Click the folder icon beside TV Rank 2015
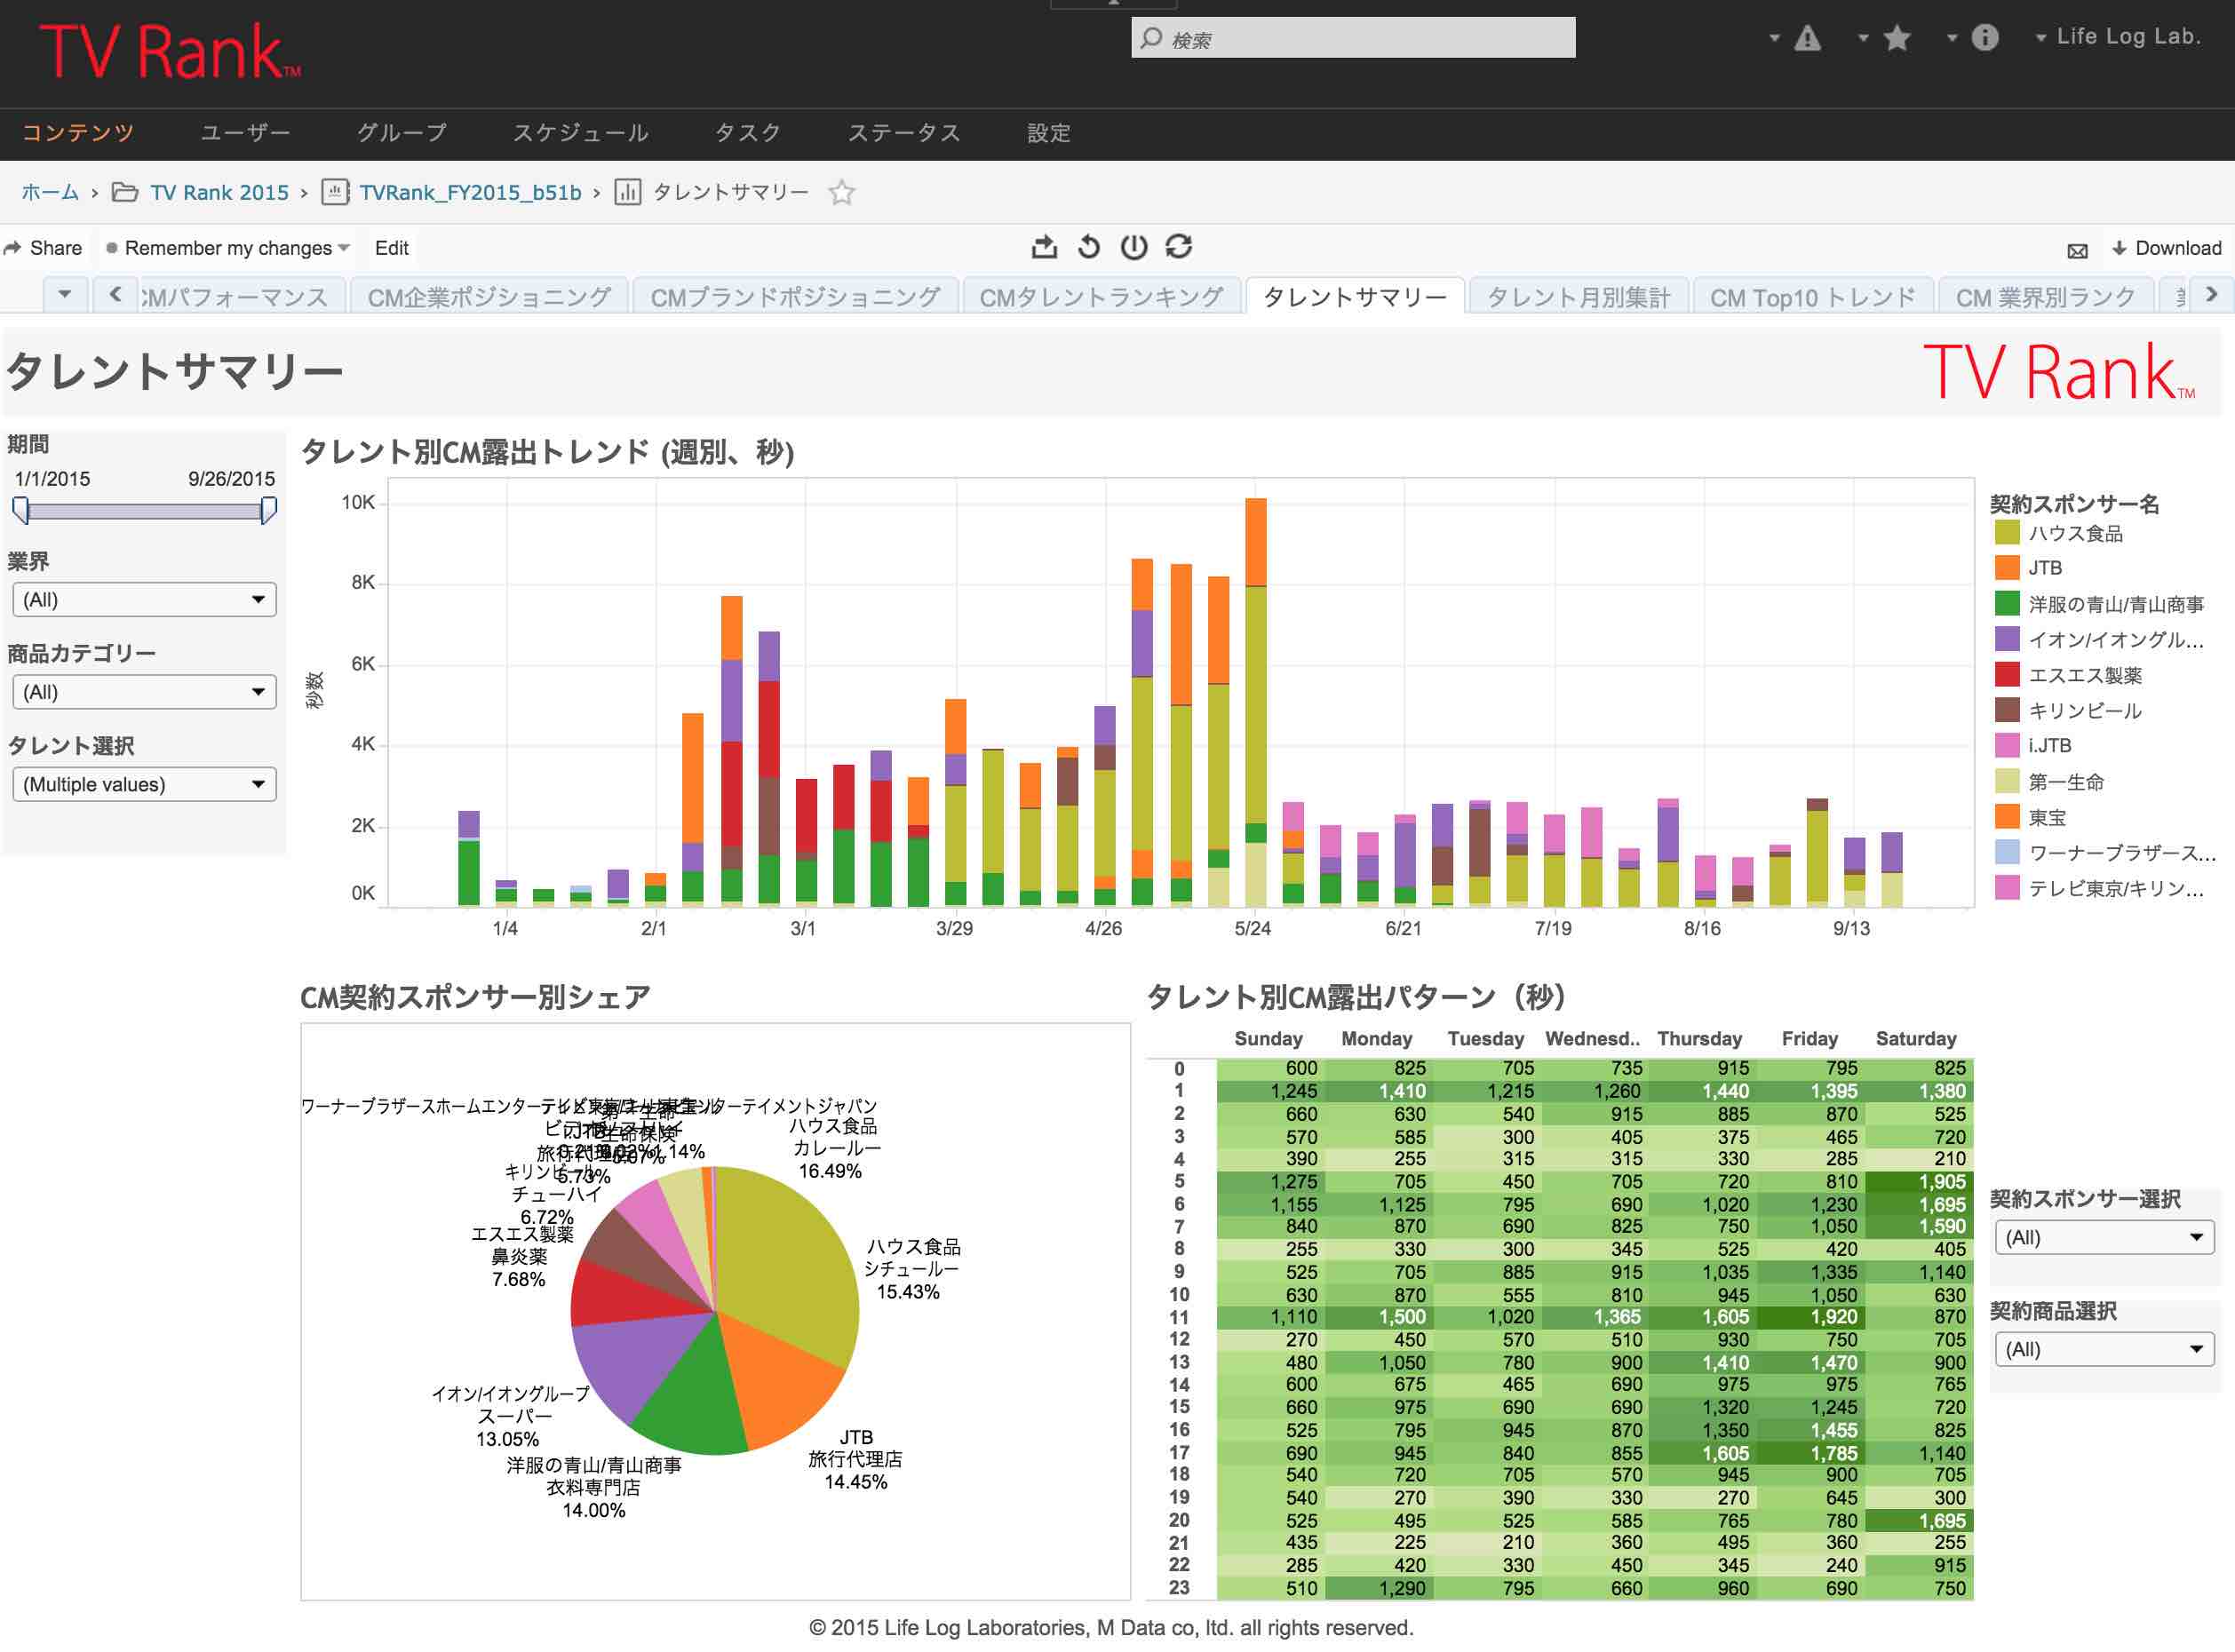The width and height of the screenshot is (2235, 1652). 125,192
